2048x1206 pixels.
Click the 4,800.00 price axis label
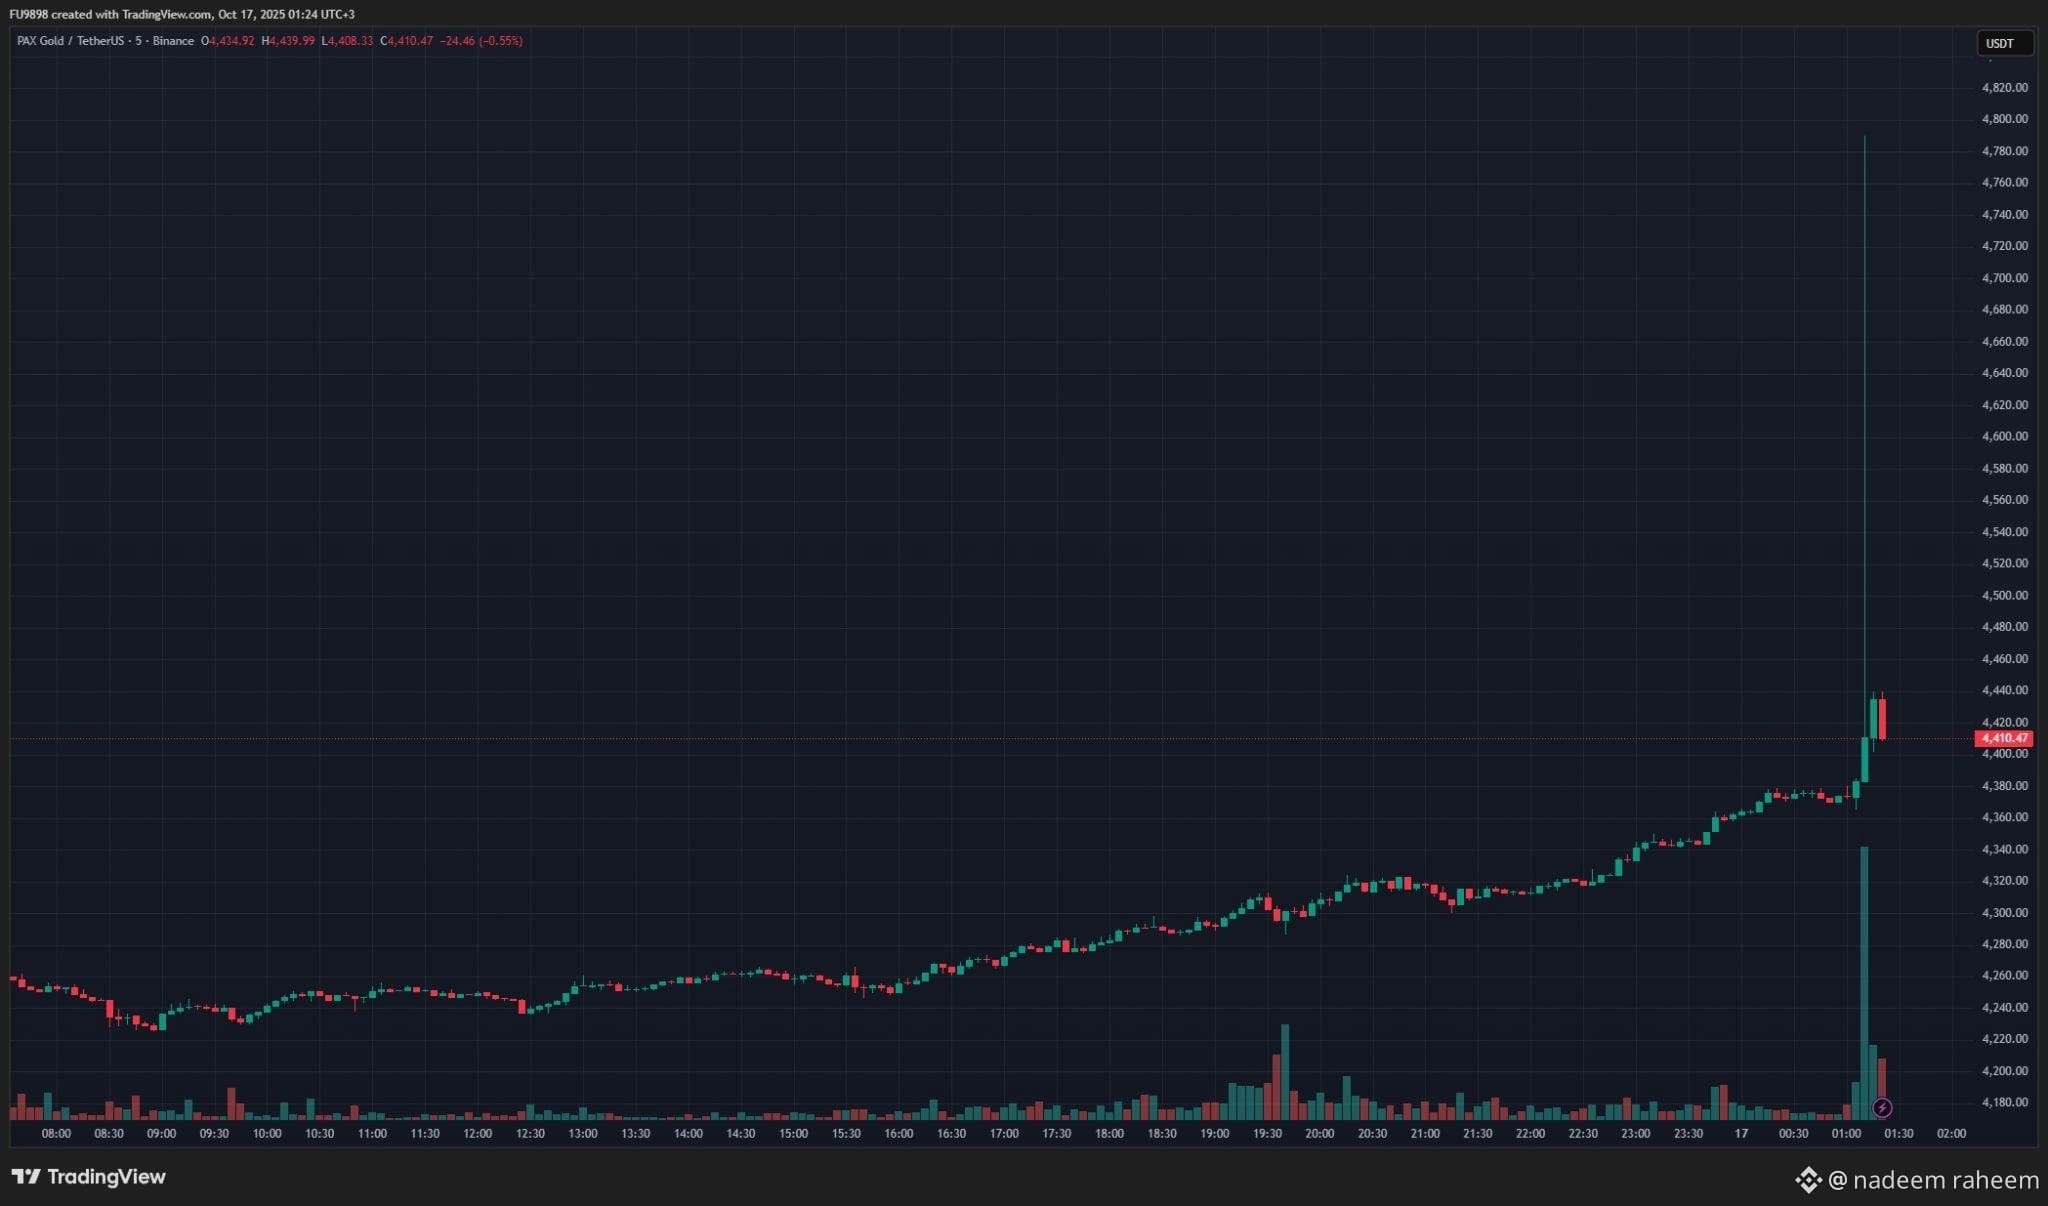point(2004,119)
